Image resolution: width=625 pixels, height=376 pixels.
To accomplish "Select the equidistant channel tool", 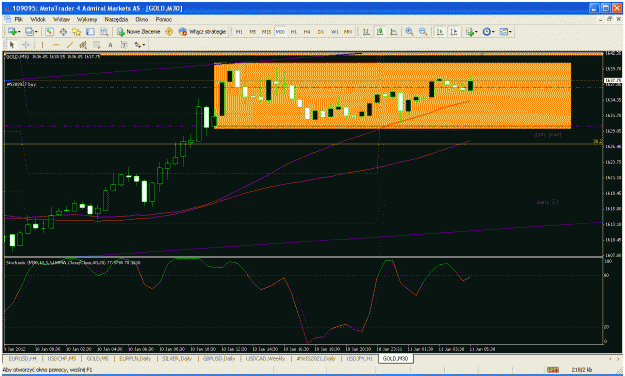I will tap(83, 45).
